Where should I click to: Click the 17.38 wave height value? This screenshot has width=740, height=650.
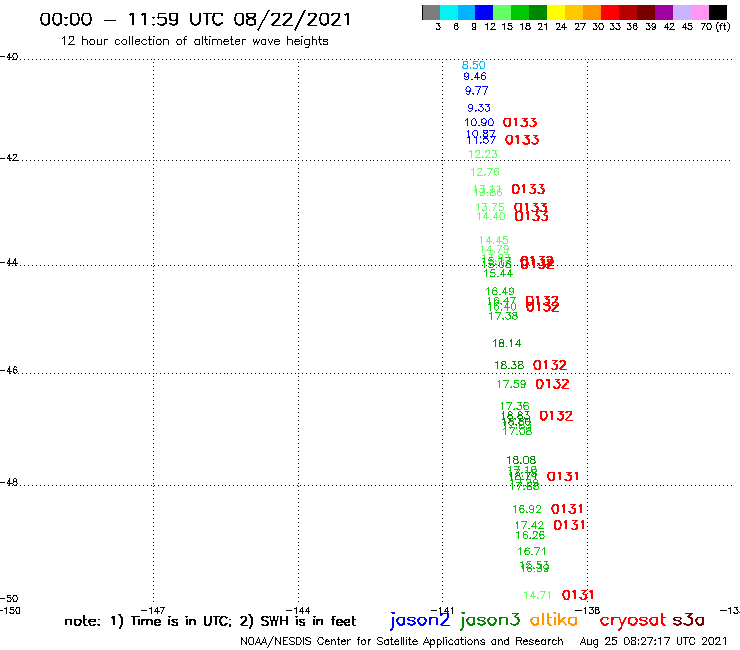pos(503,316)
